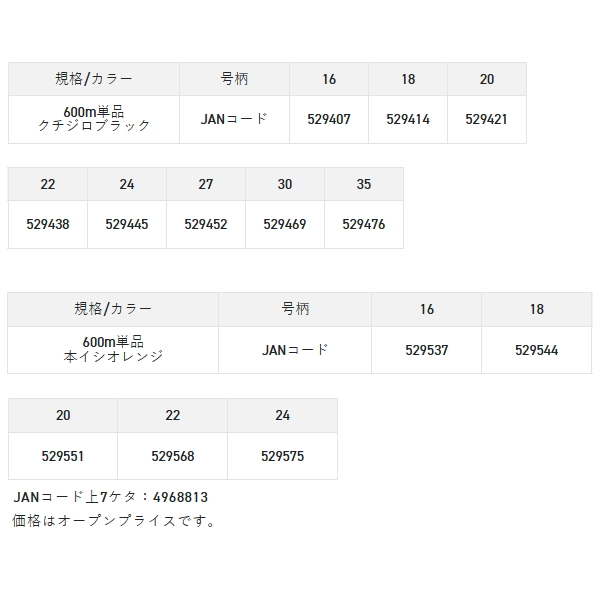Click the cell showing 529469
Image resolution: width=600 pixels, height=600 pixels.
pyautogui.click(x=285, y=225)
